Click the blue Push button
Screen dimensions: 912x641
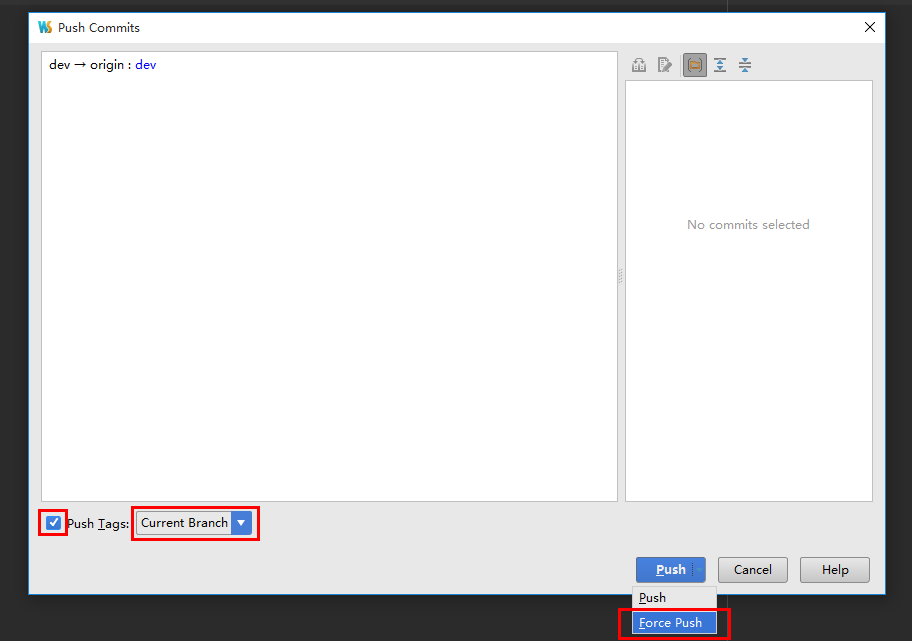(x=671, y=570)
